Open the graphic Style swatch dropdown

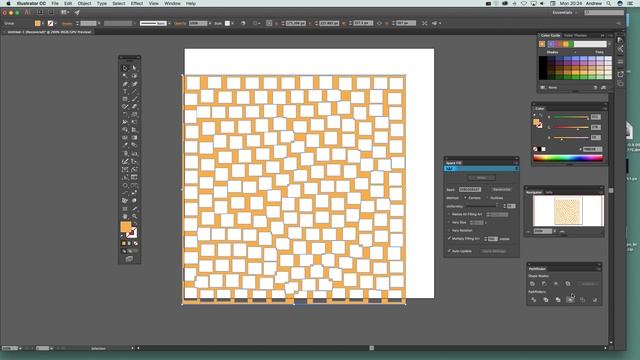(233, 23)
